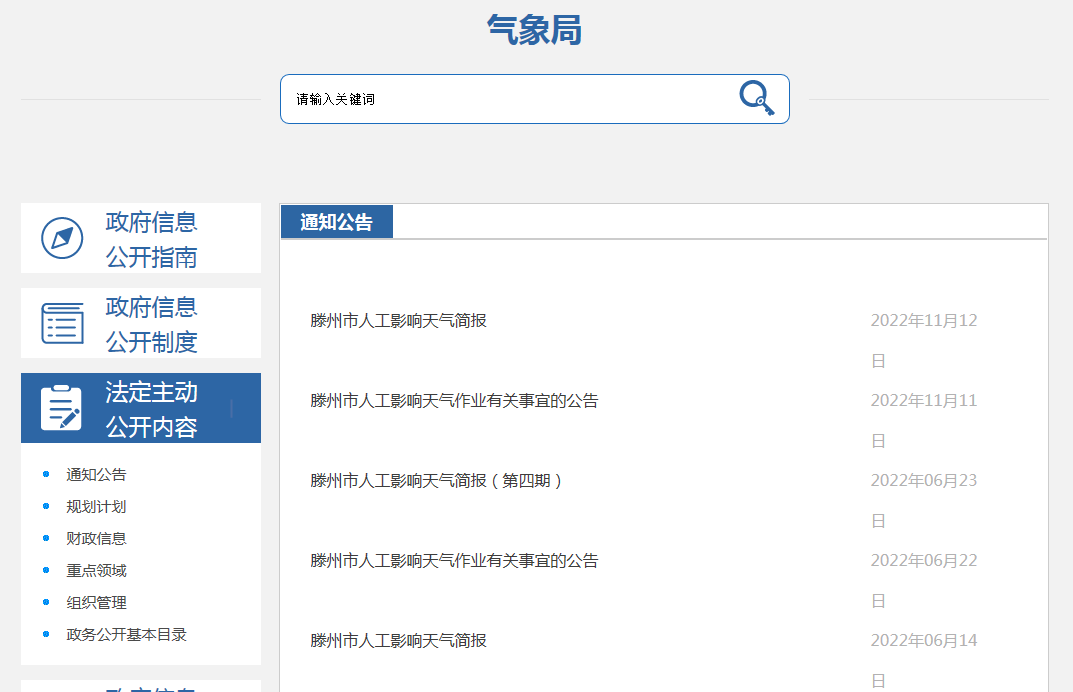
Task: Open 政务公开基本目录 in the sidebar
Action: tap(127, 635)
